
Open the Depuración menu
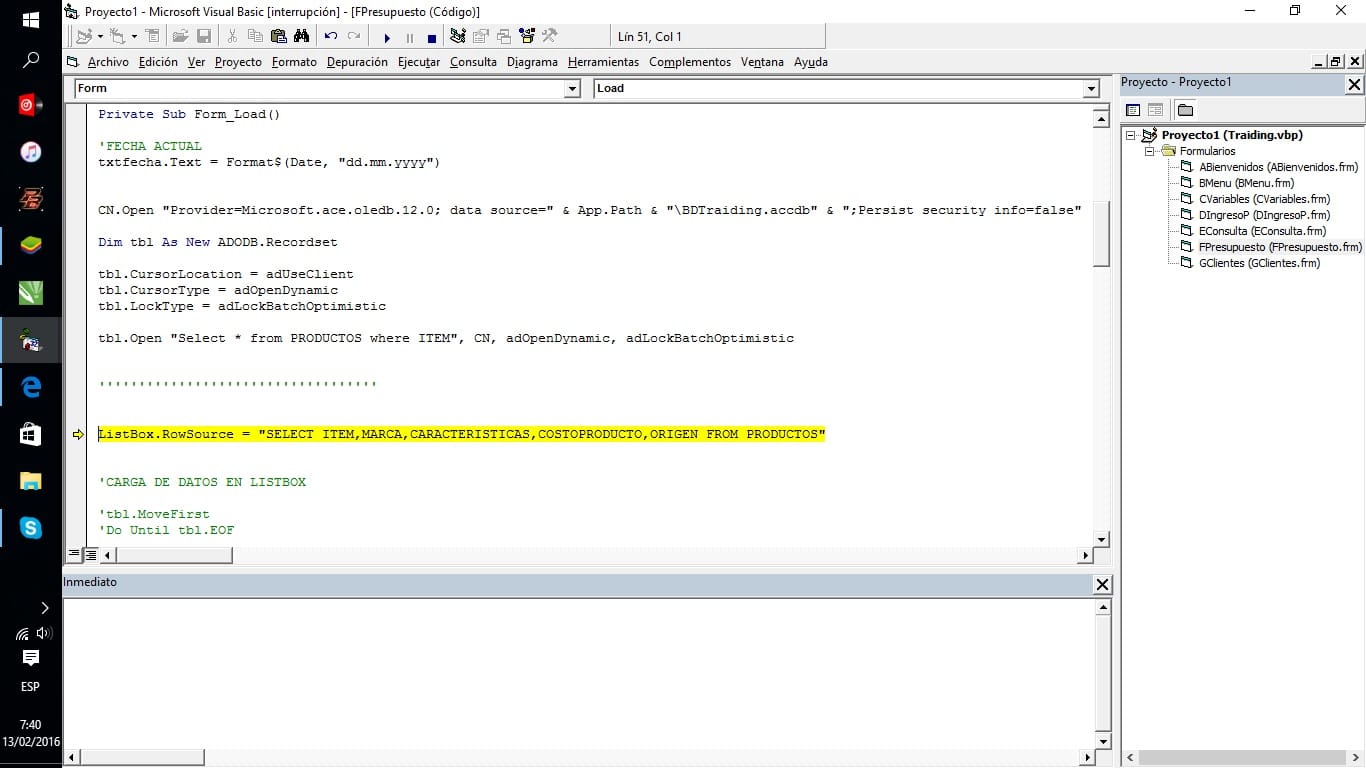pos(357,62)
